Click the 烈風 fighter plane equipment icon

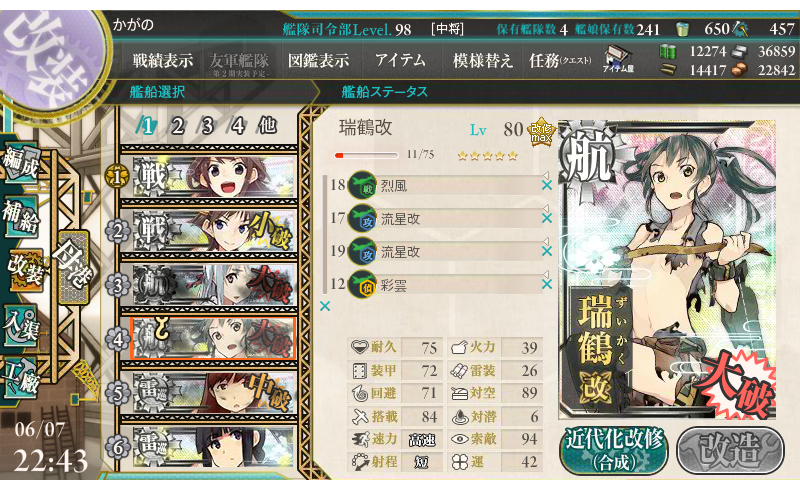click(x=362, y=185)
